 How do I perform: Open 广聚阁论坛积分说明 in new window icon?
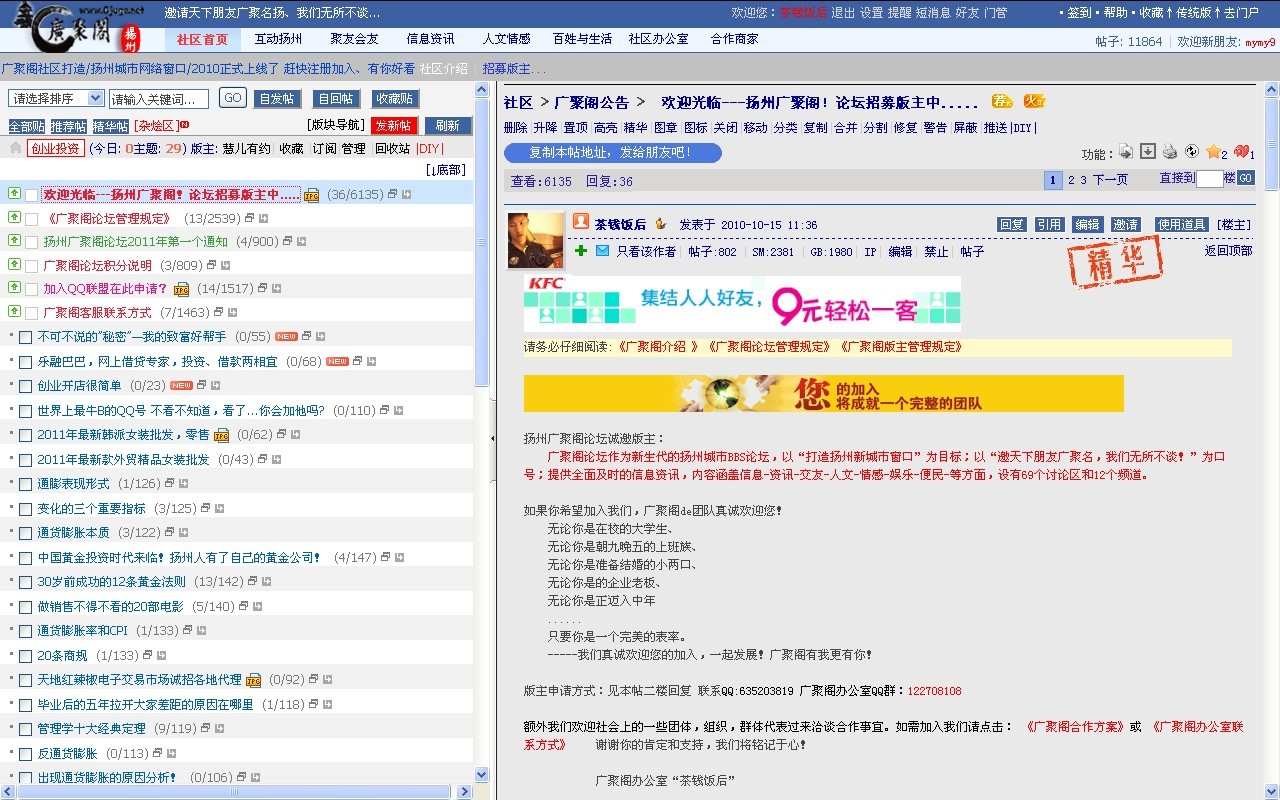(212, 266)
